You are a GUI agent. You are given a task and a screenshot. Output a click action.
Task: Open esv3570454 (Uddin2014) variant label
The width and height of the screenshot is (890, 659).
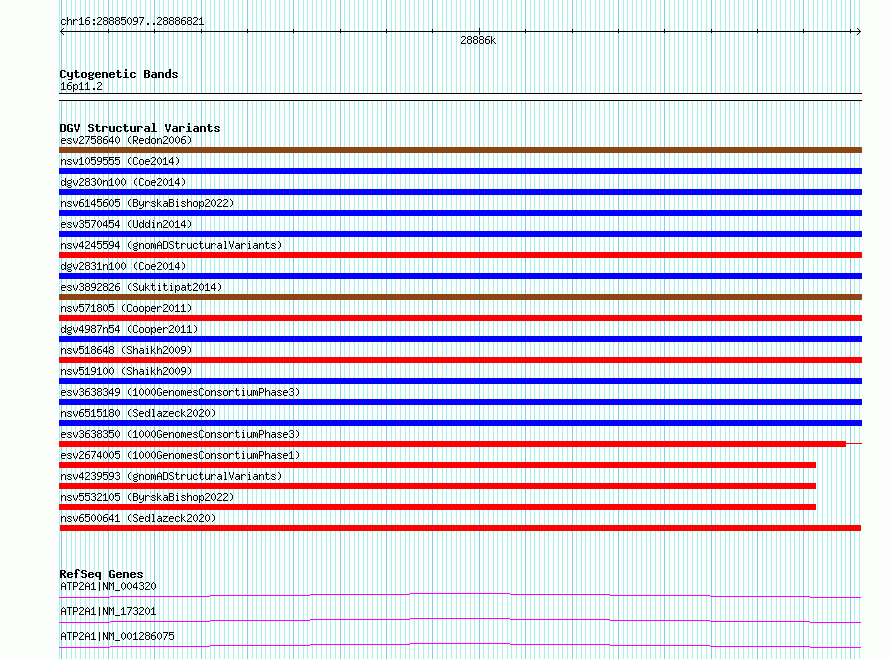(x=126, y=224)
